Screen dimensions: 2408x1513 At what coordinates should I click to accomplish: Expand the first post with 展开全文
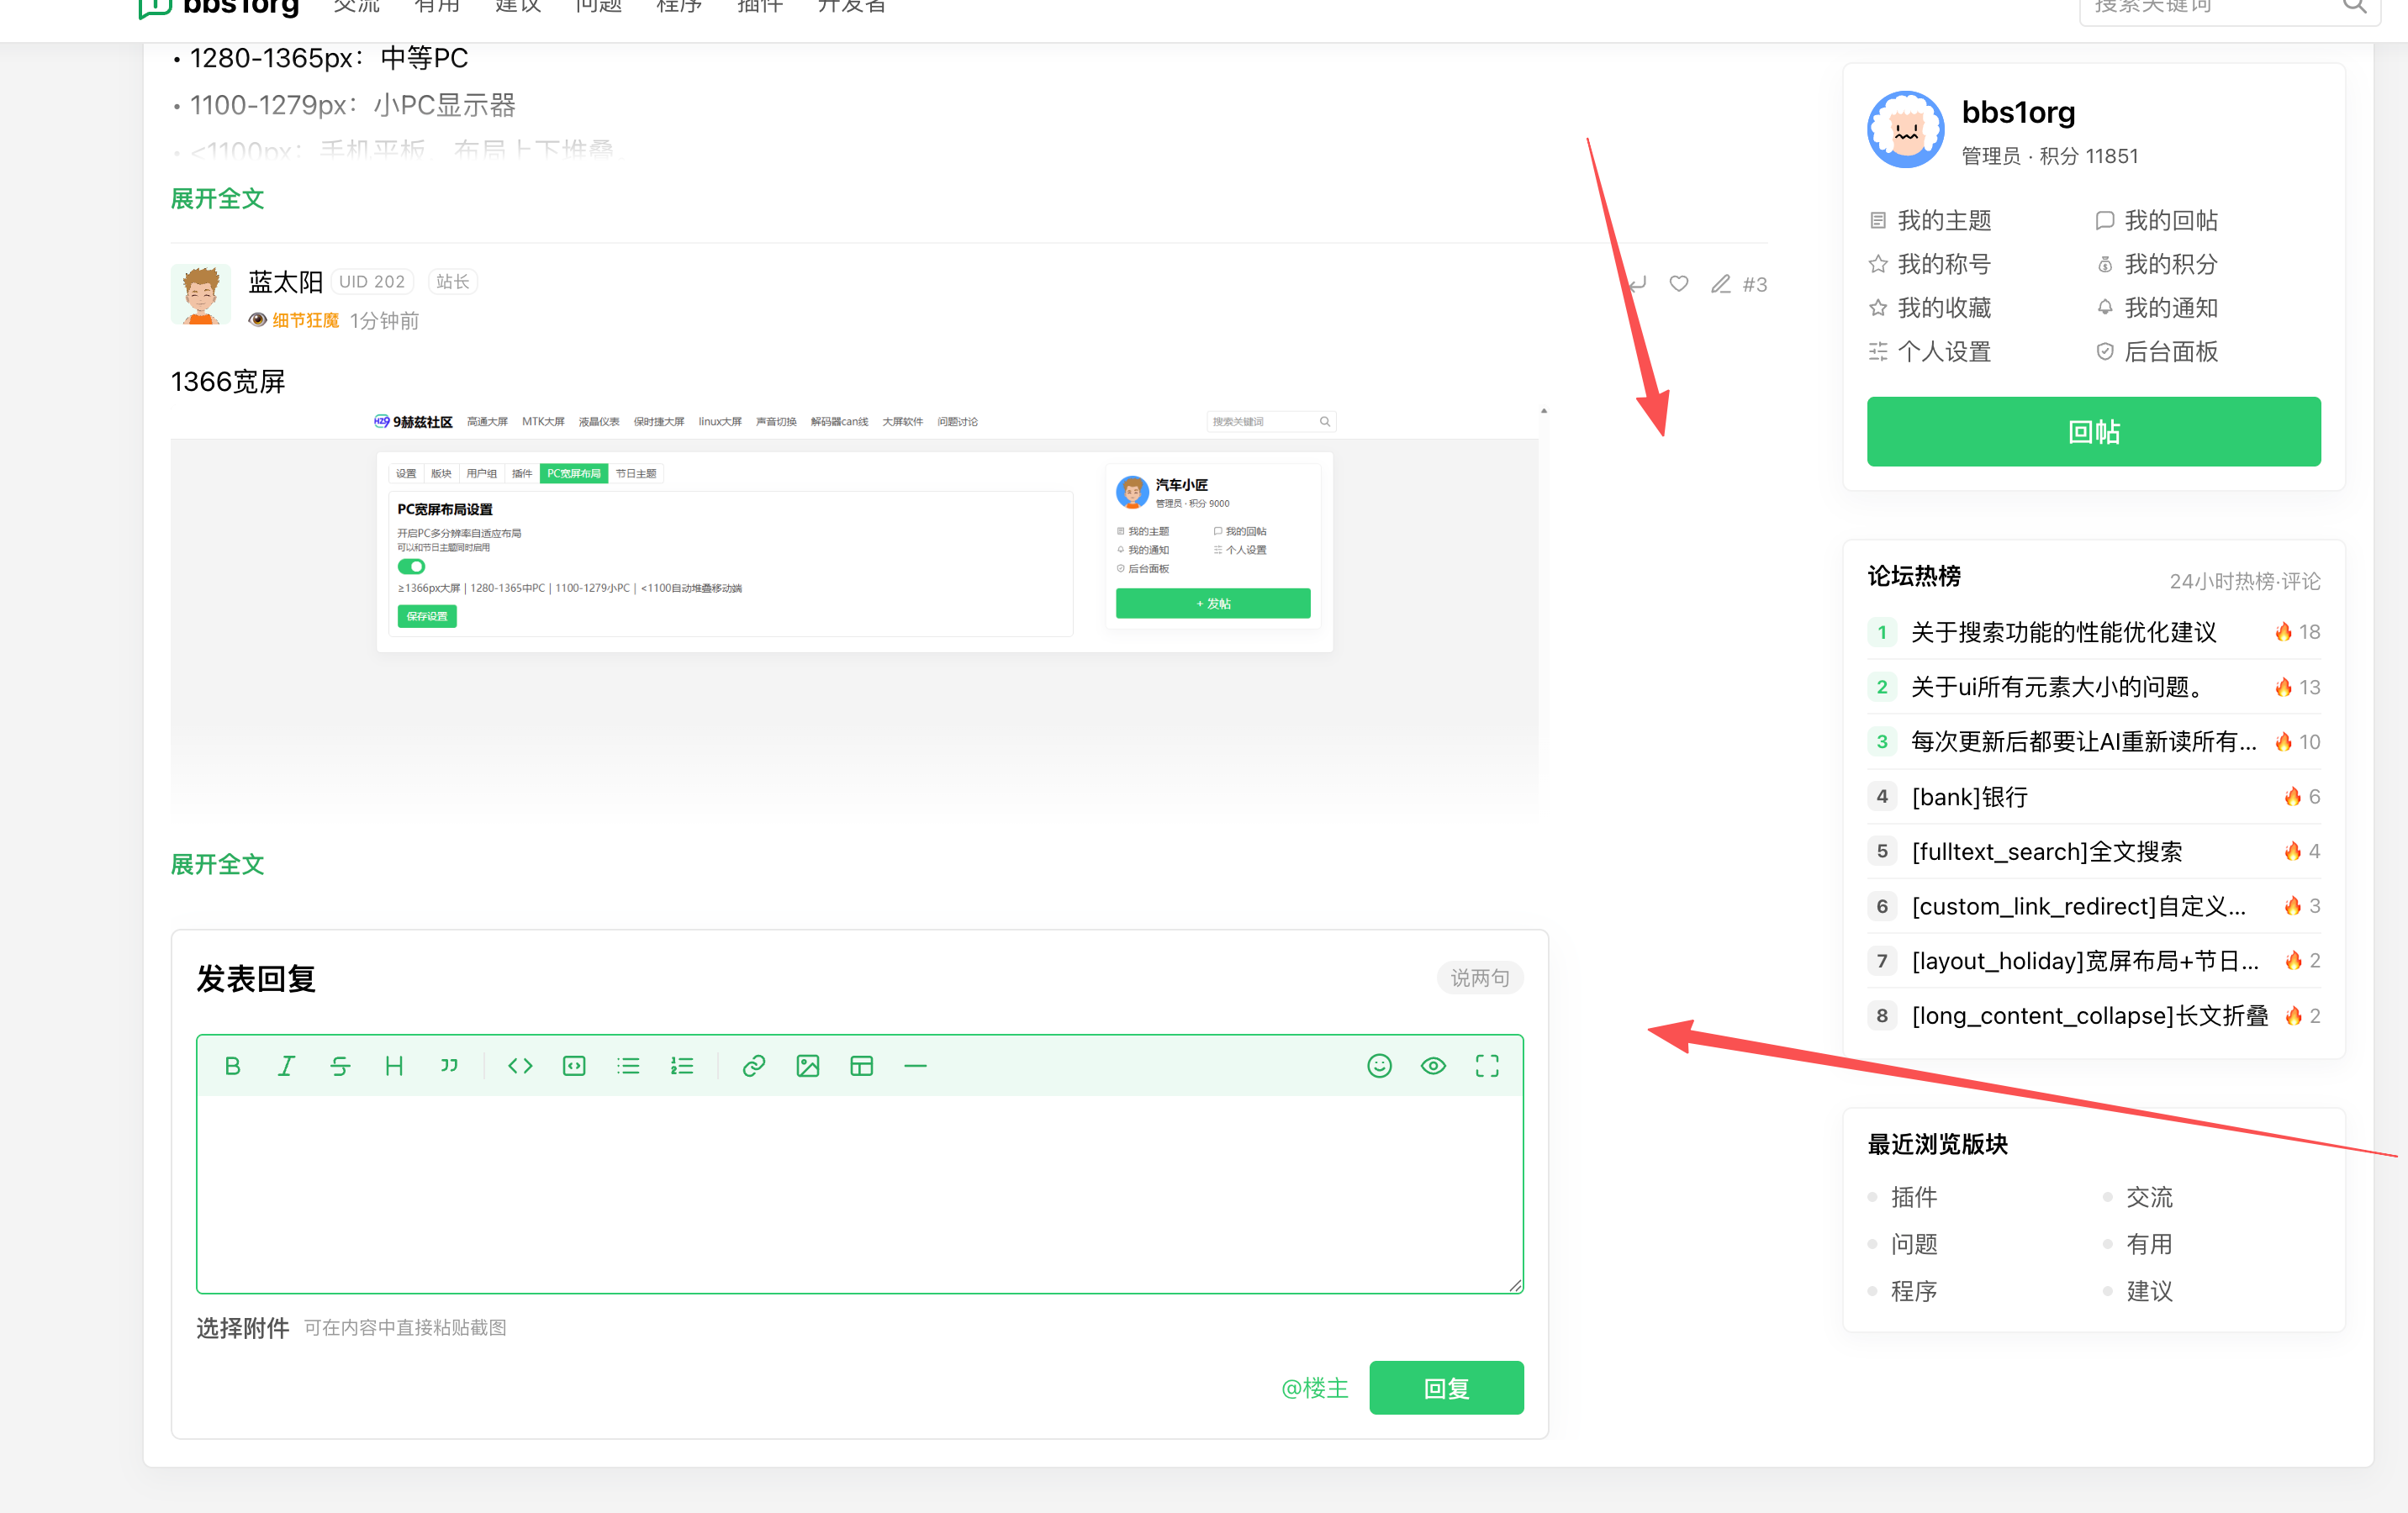(217, 199)
